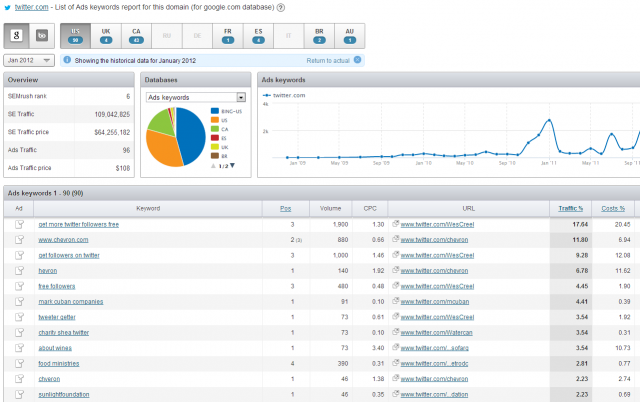Expand the 'Ads keywords' databases dropdown

pyautogui.click(x=197, y=97)
